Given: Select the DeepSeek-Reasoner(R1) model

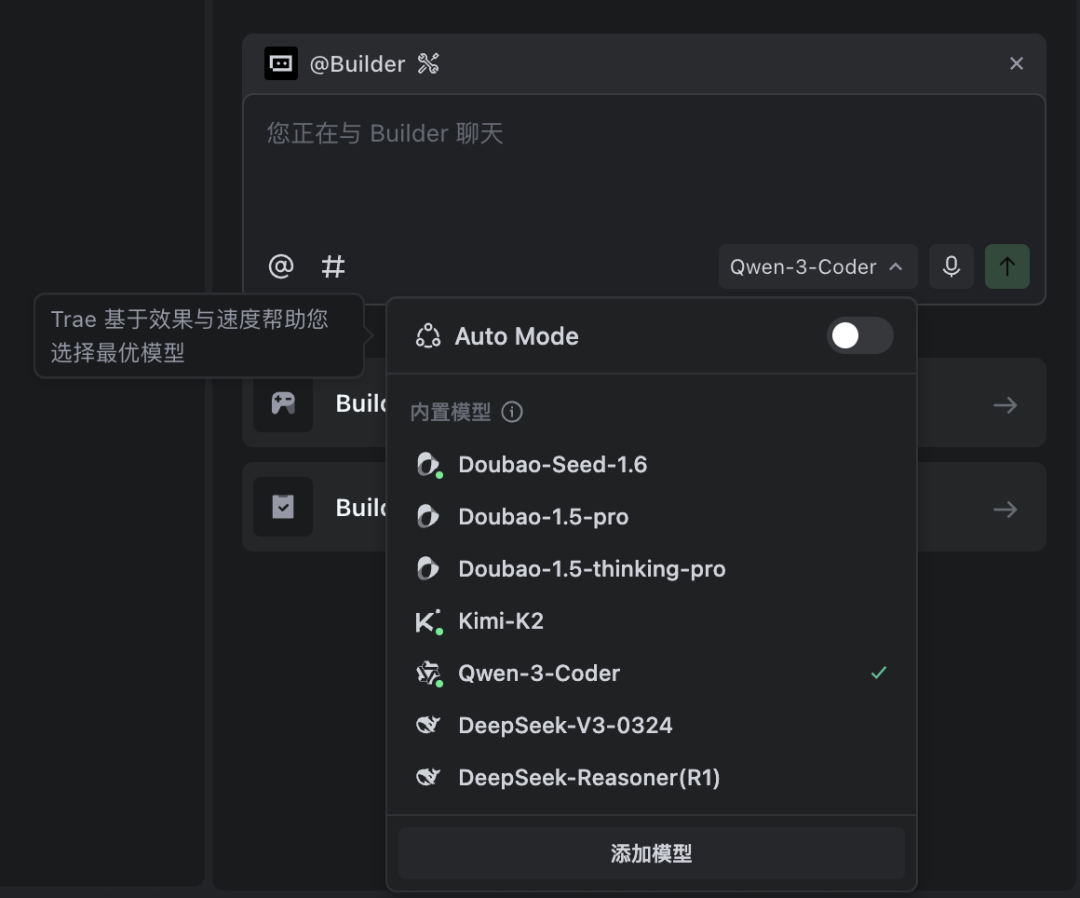Looking at the screenshot, I should (x=652, y=777).
